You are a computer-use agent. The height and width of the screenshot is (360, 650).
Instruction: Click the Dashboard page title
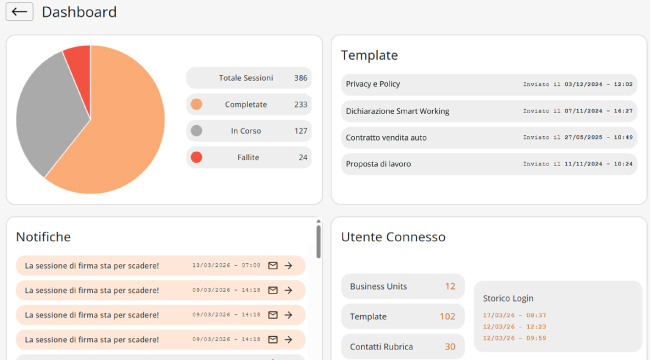pyautogui.click(x=79, y=12)
